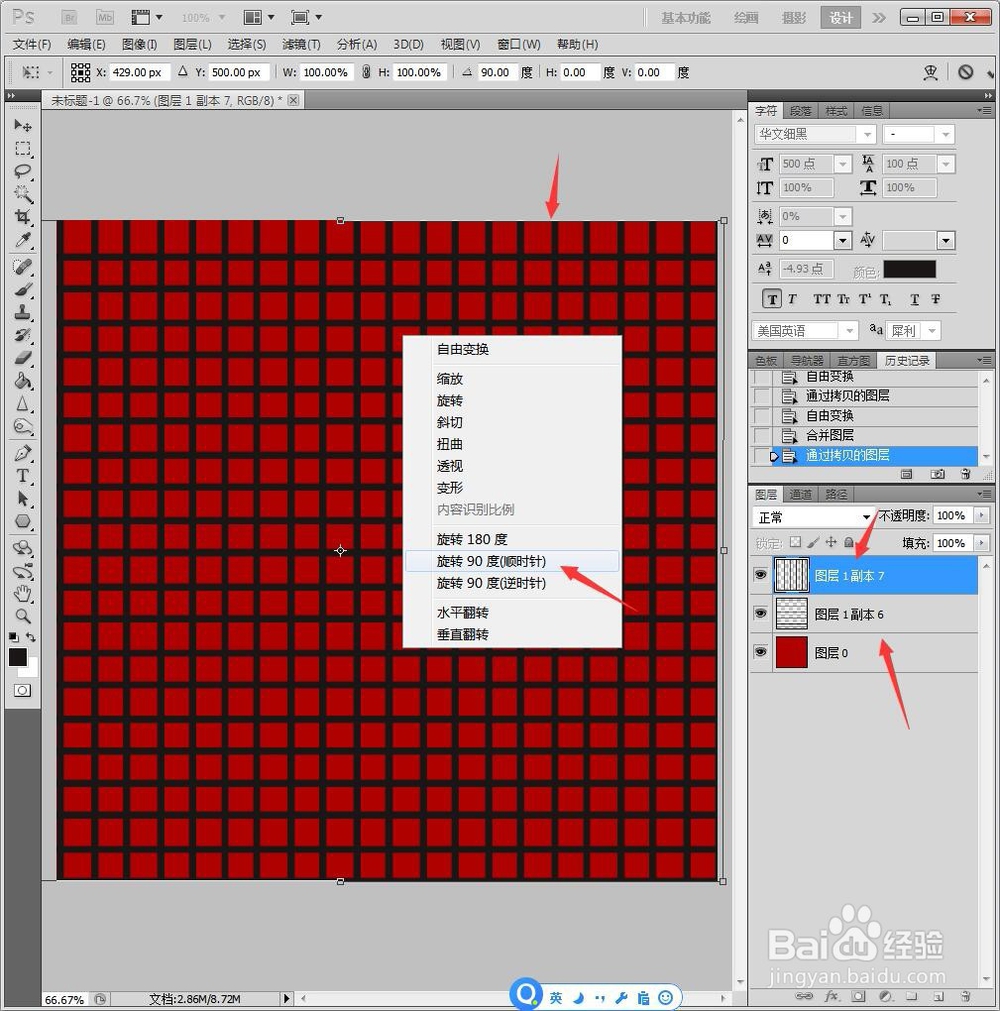Viewport: 1000px width, 1011px height.
Task: Choose 变形 from context menu
Action: [x=449, y=487]
